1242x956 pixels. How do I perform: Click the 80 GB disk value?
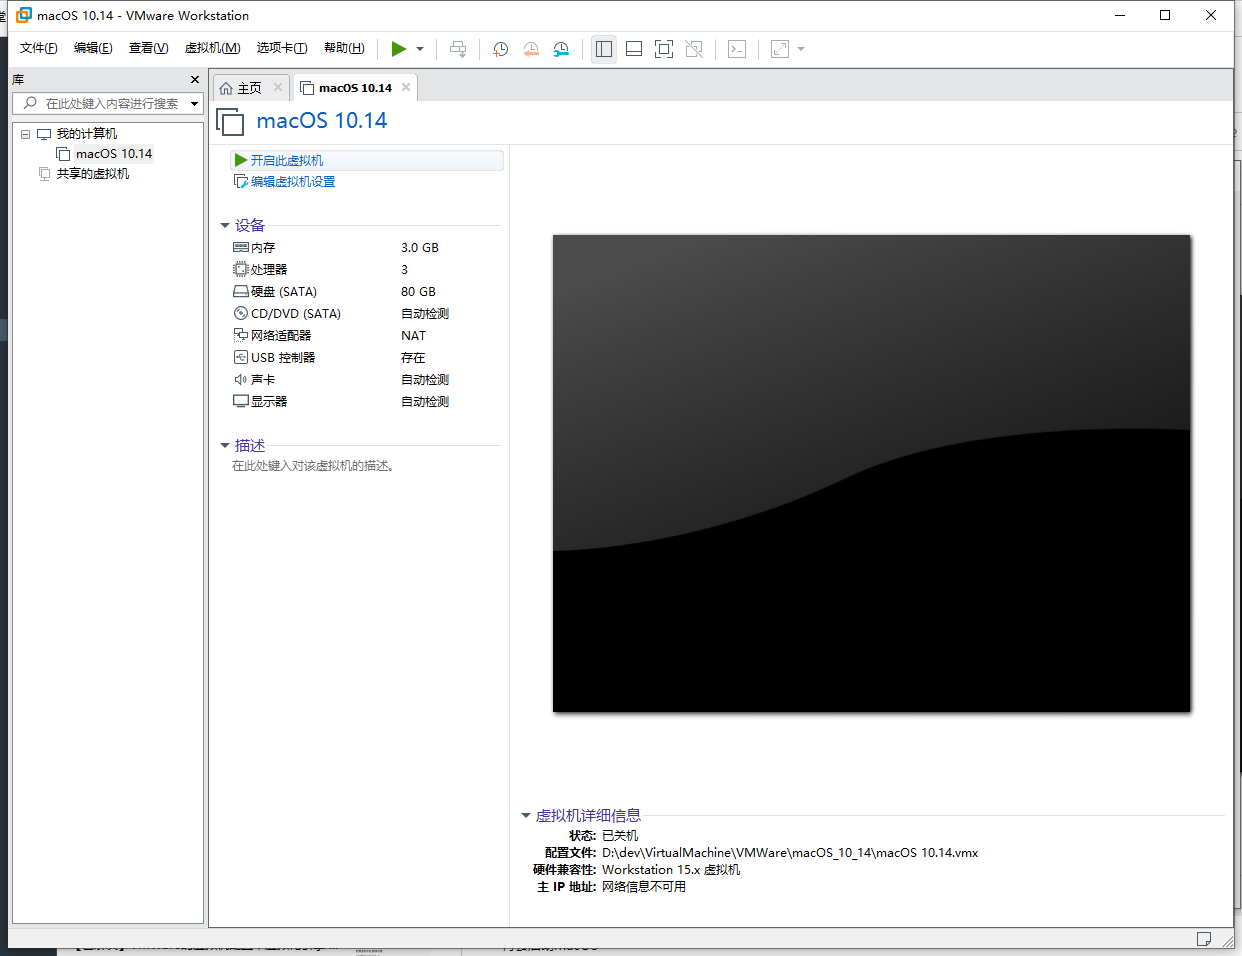418,292
